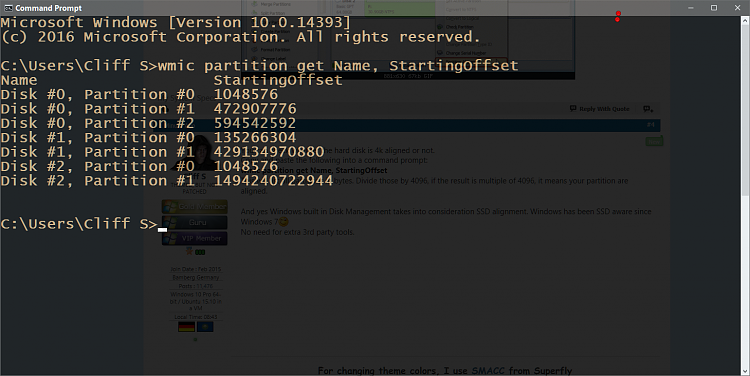This screenshot has width=750, height=376.
Task: Click the Posts : 11,476 text
Action: click(196, 286)
